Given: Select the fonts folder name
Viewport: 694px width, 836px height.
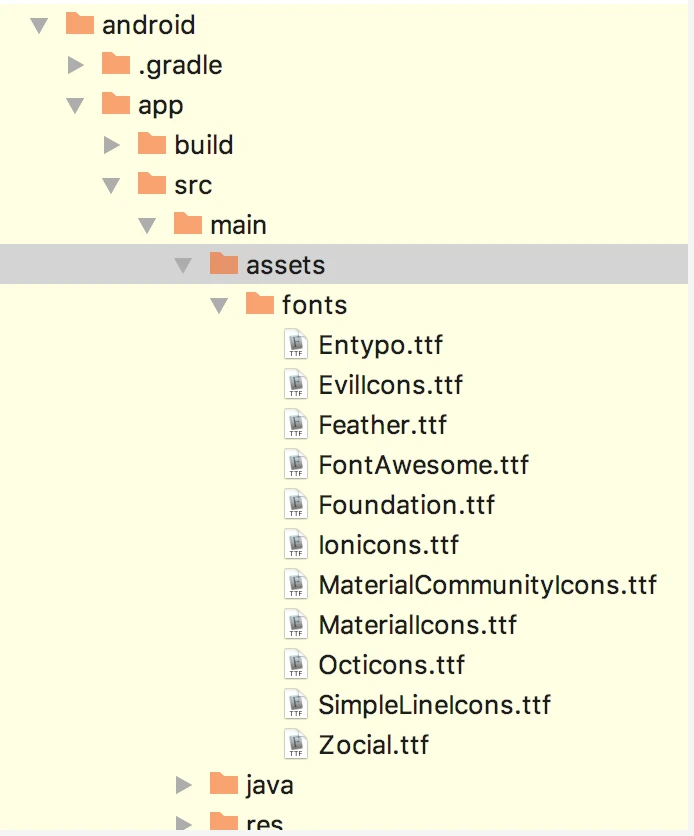Looking at the screenshot, I should tap(314, 305).
